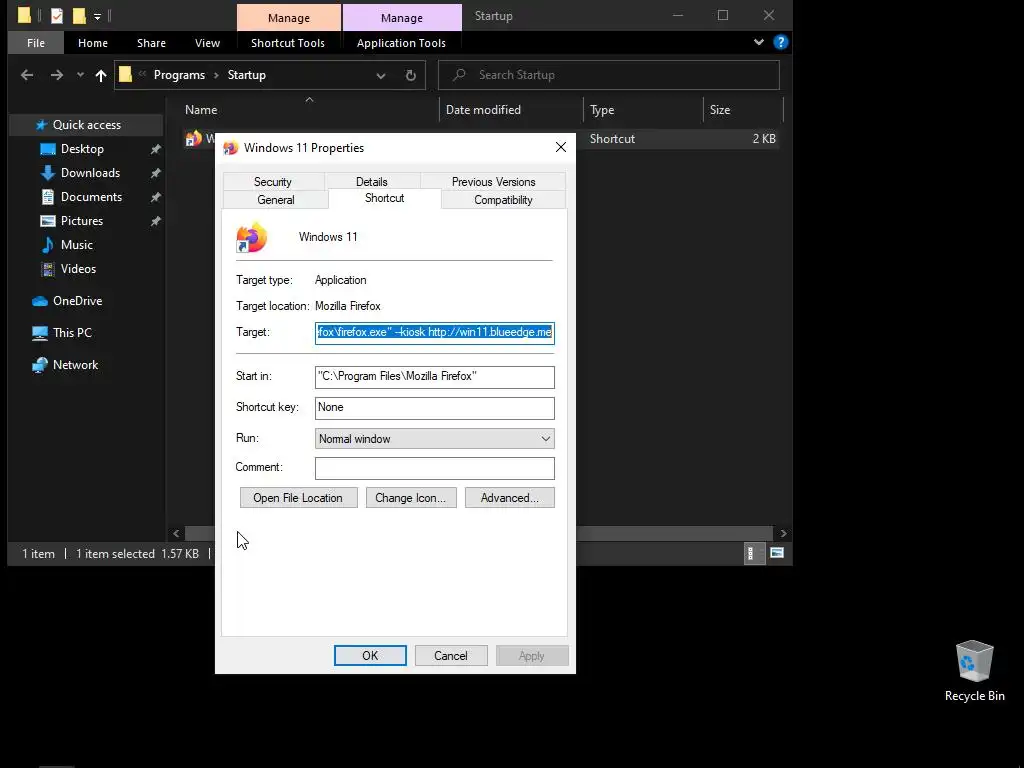1024x768 pixels.
Task: Select Desktop in Quick access
Action: click(82, 149)
